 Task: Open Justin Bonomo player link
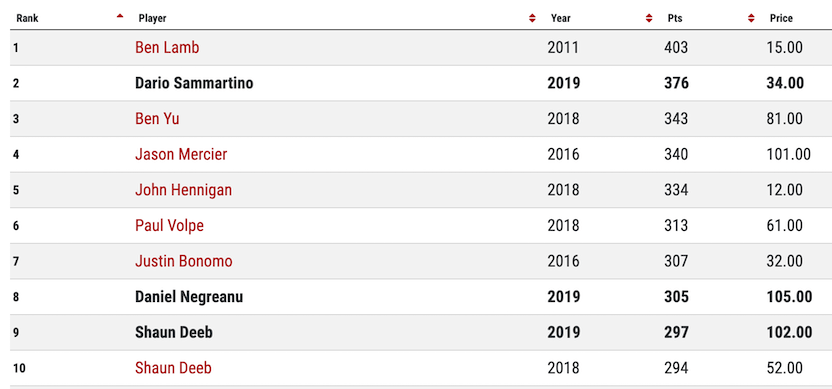pos(184,261)
